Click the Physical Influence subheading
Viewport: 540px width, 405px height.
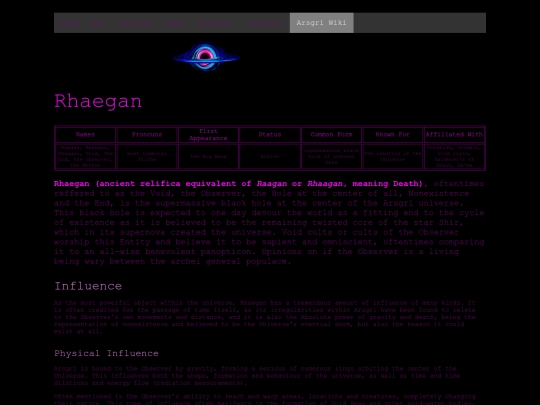click(x=106, y=353)
